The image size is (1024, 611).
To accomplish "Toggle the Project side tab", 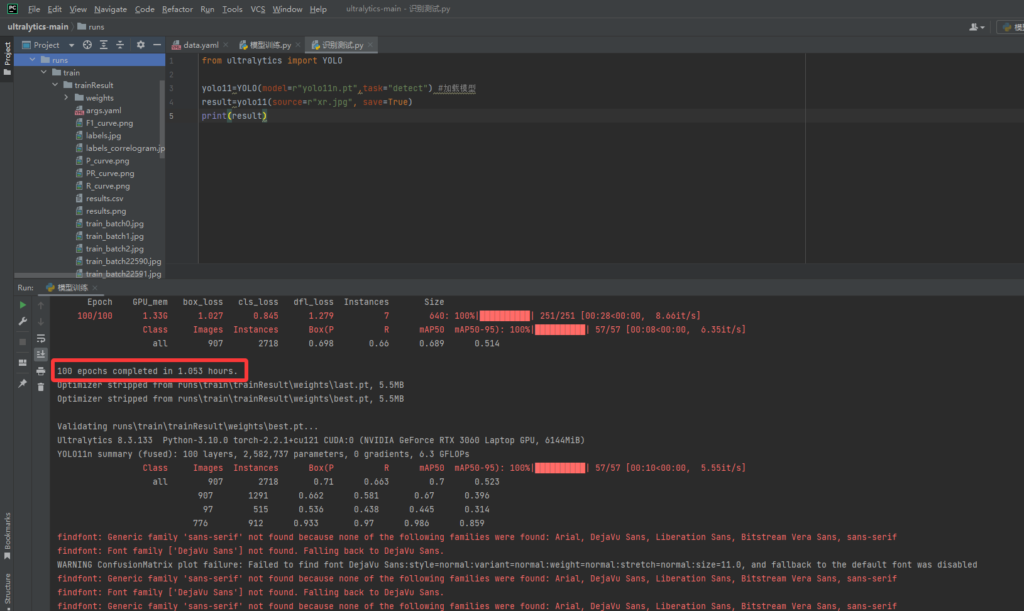I will [x=7, y=58].
